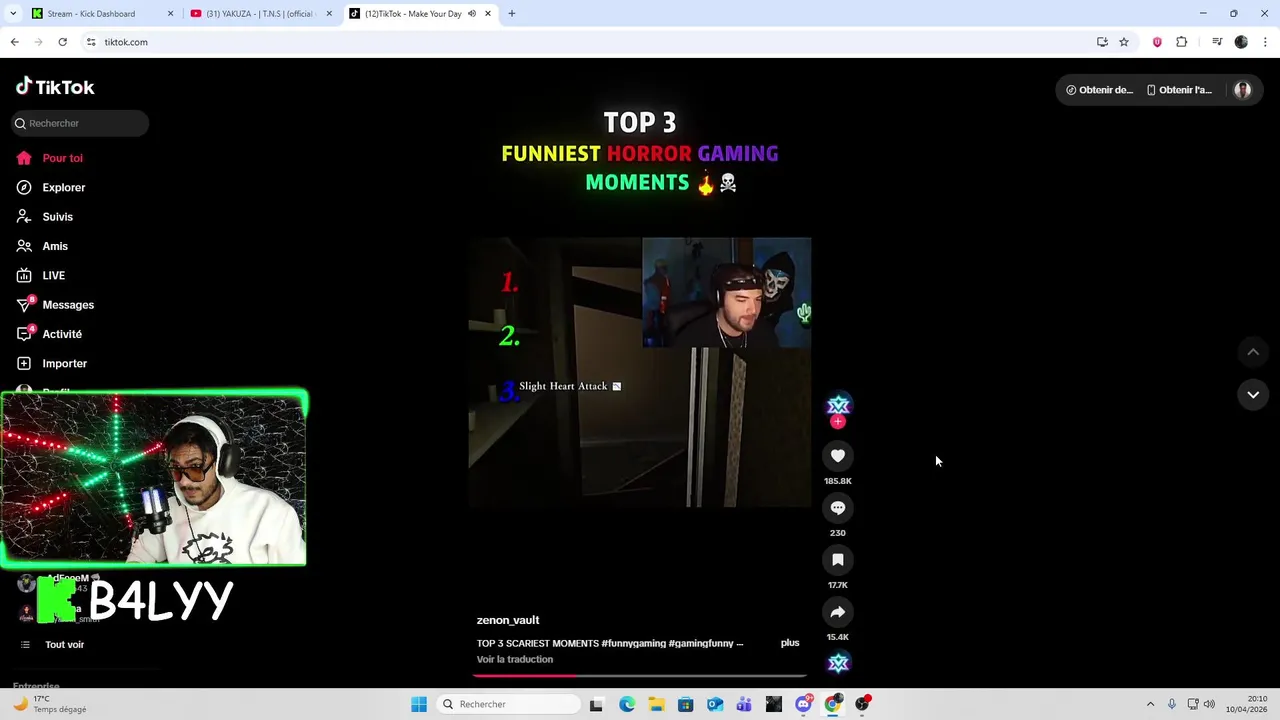Open the media control icon in toolbar
This screenshot has height=720, width=1280.
pyautogui.click(x=1217, y=42)
